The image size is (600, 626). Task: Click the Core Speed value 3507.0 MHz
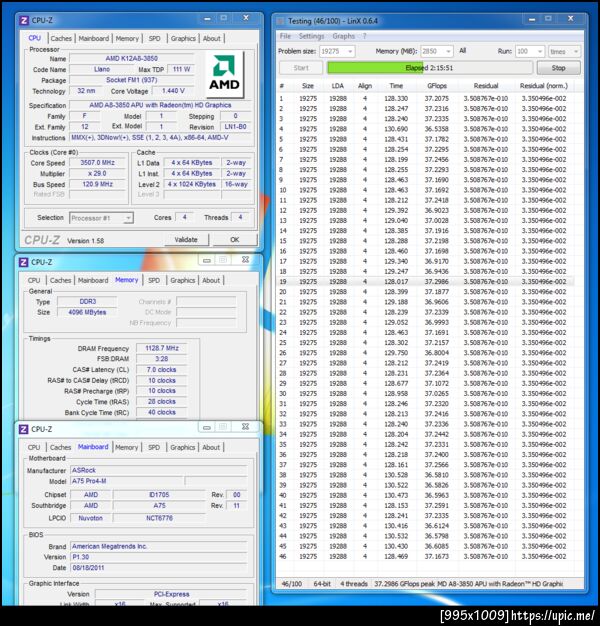pos(97,162)
